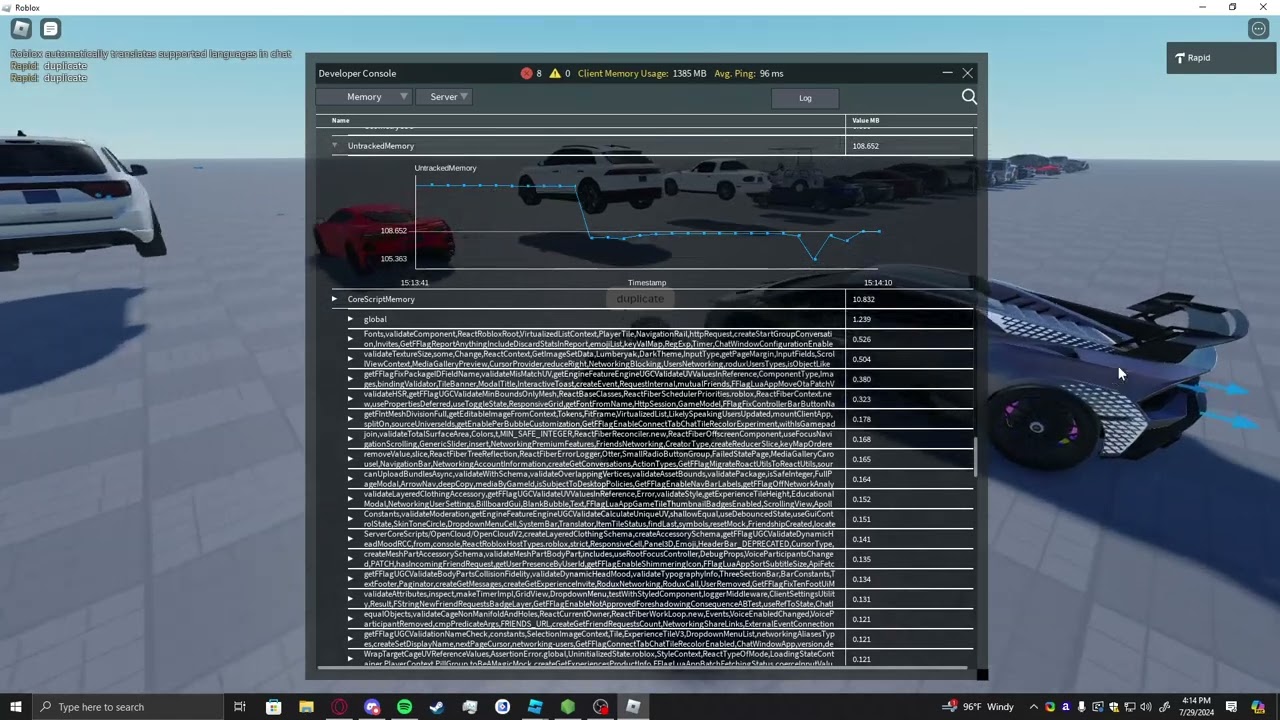This screenshot has height=720, width=1280.
Task: Expand the CoreScriptMemory row
Action: pos(335,299)
